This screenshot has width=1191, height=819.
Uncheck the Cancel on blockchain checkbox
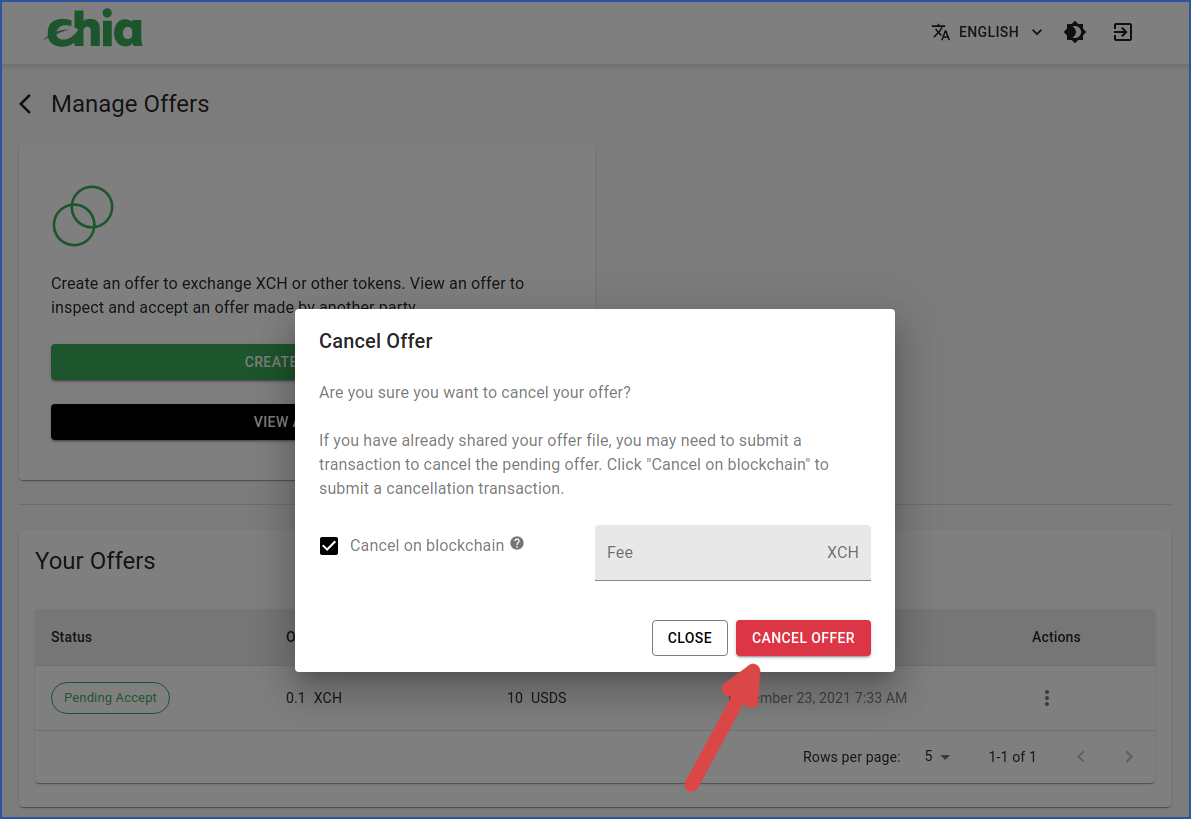point(329,546)
